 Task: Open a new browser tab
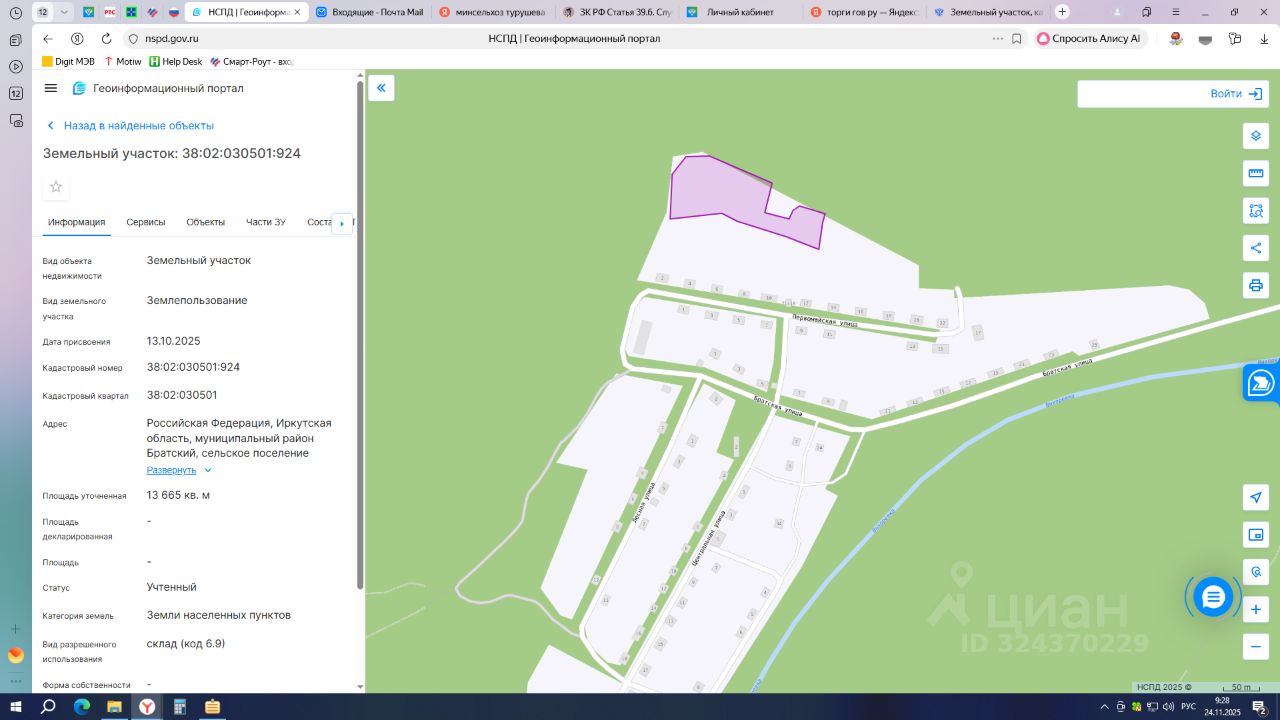pyautogui.click(x=1062, y=12)
